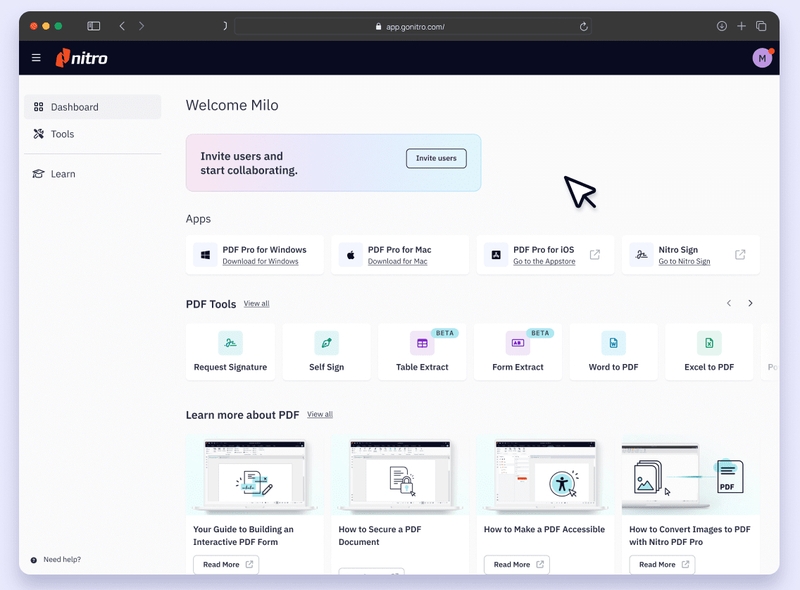The width and height of the screenshot is (800, 590).
Task: Open Convert Images to PDF thumbnail
Action: [x=691, y=475]
